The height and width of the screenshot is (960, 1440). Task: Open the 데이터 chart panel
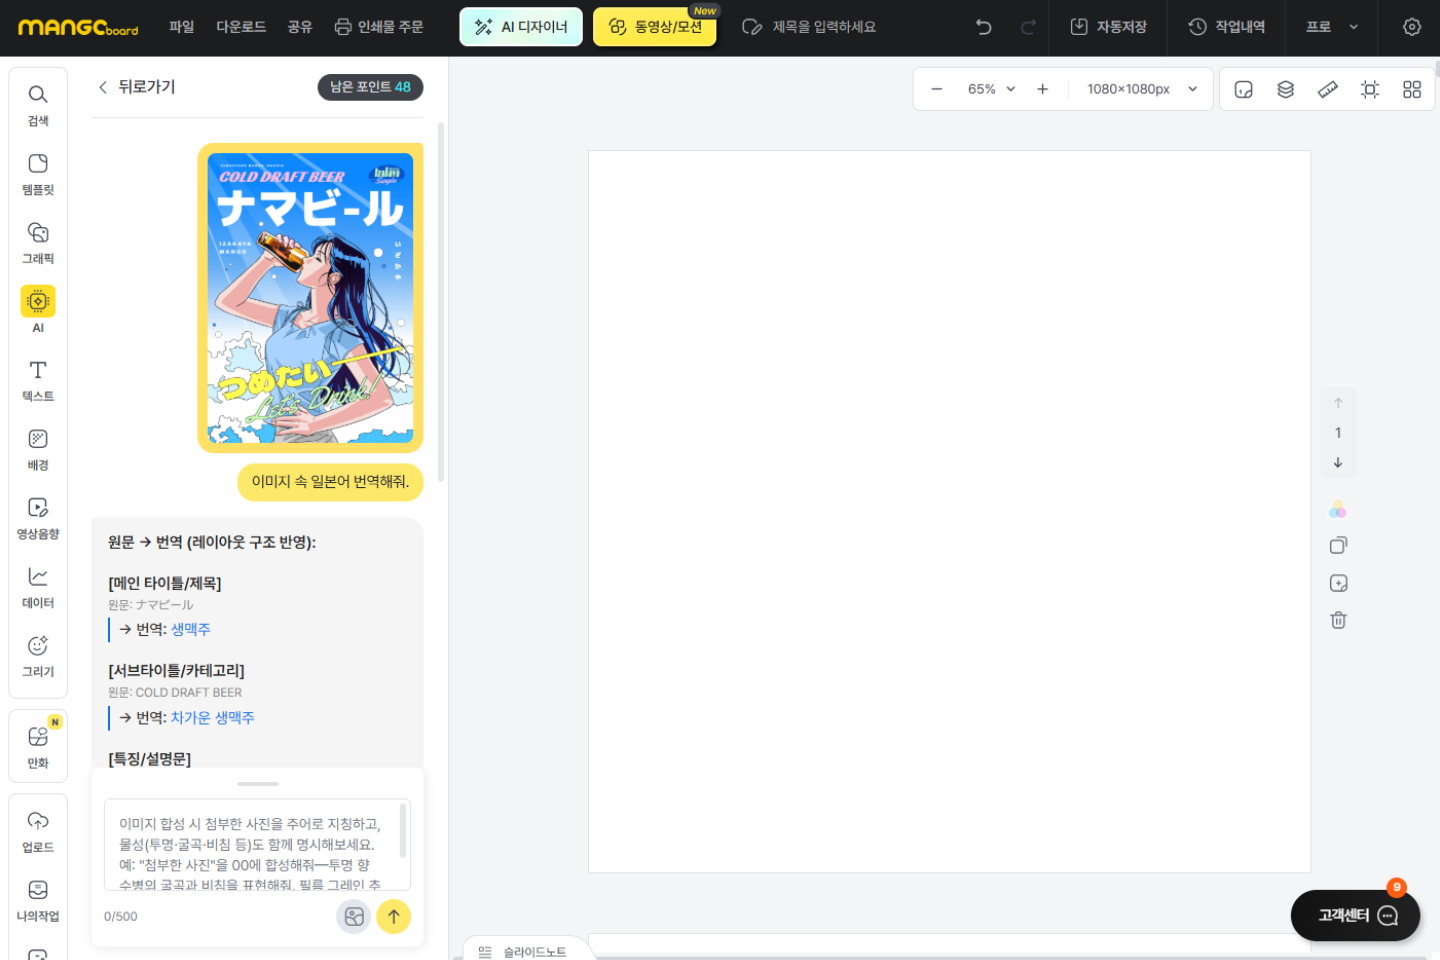click(x=38, y=587)
